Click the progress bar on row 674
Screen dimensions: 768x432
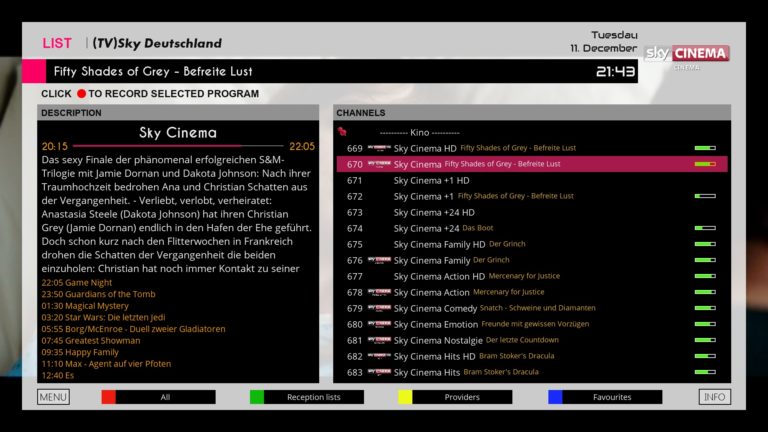[x=705, y=228]
